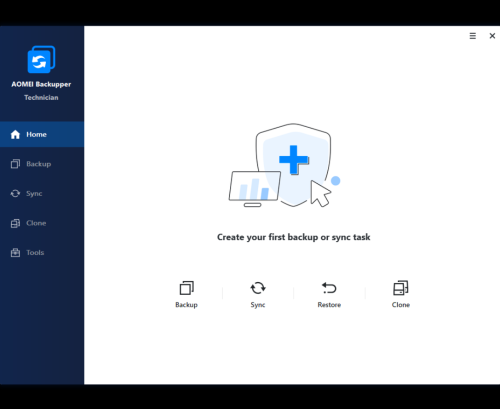500x409 pixels.
Task: Click the large Clone icon in bottom shortcuts
Action: [401, 288]
